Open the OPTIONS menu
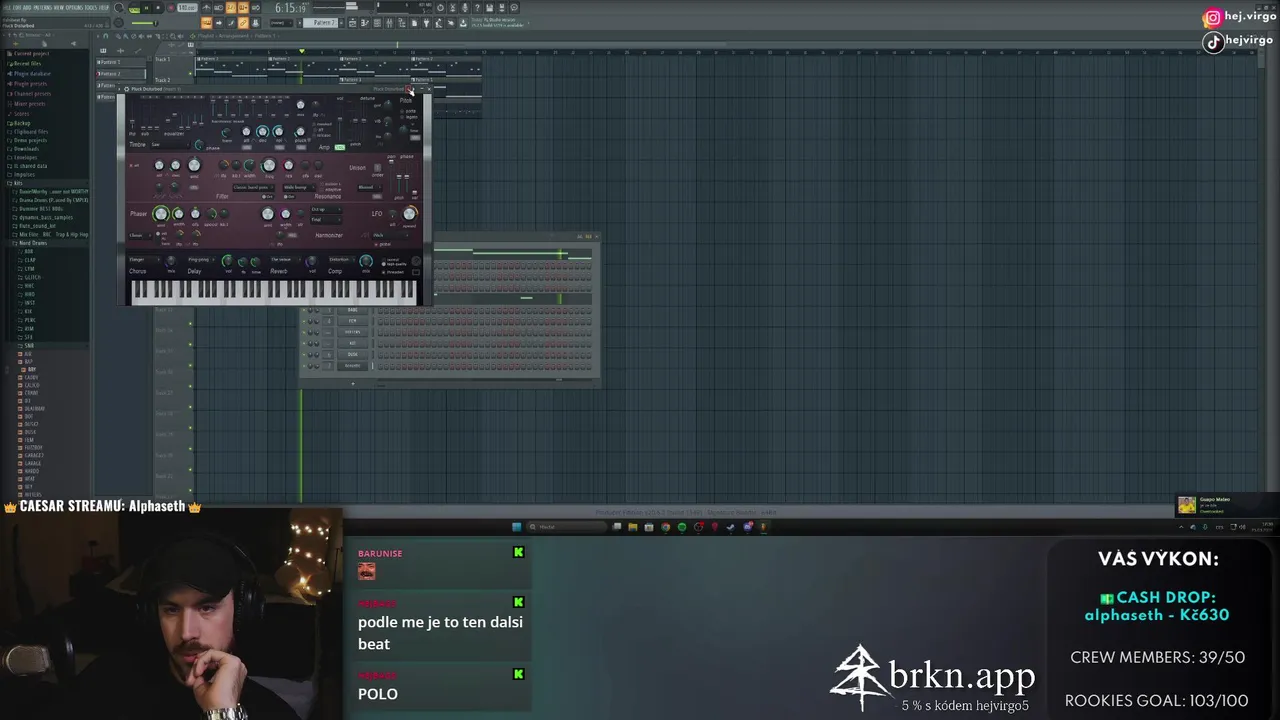Screen dimensions: 1280x720 point(74,8)
